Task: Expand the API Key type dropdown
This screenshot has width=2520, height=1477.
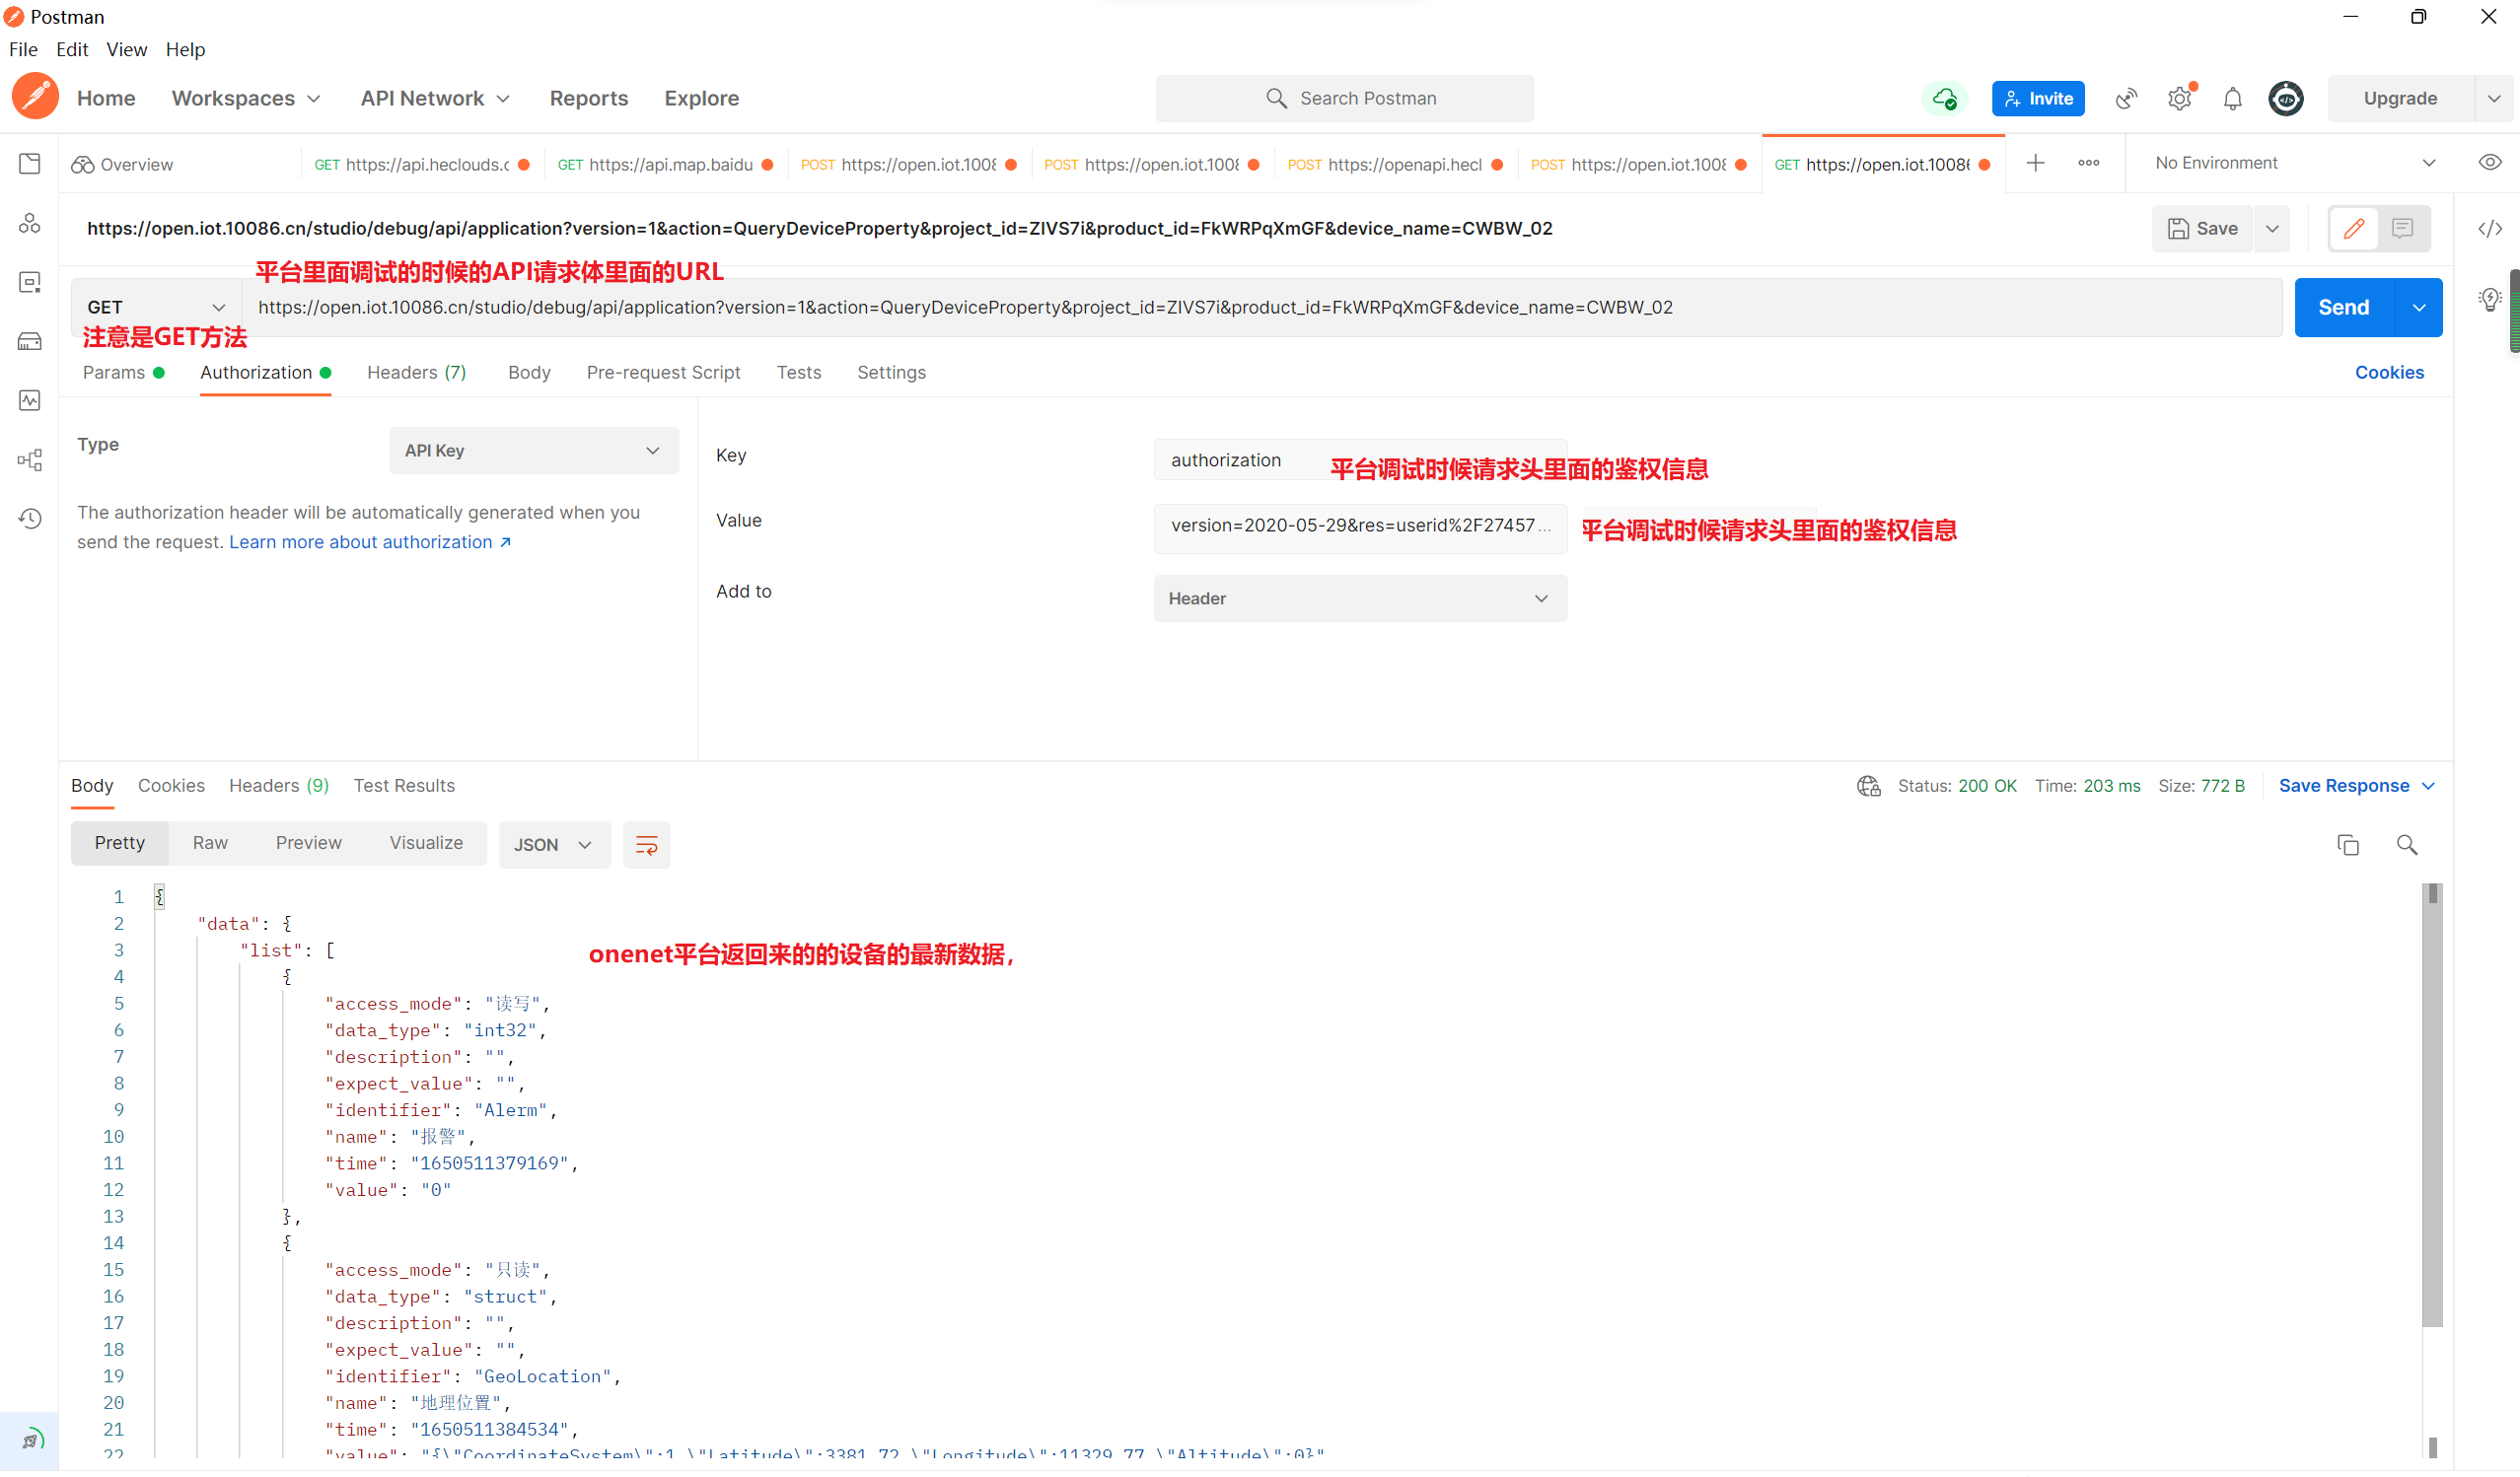Action: 533,451
